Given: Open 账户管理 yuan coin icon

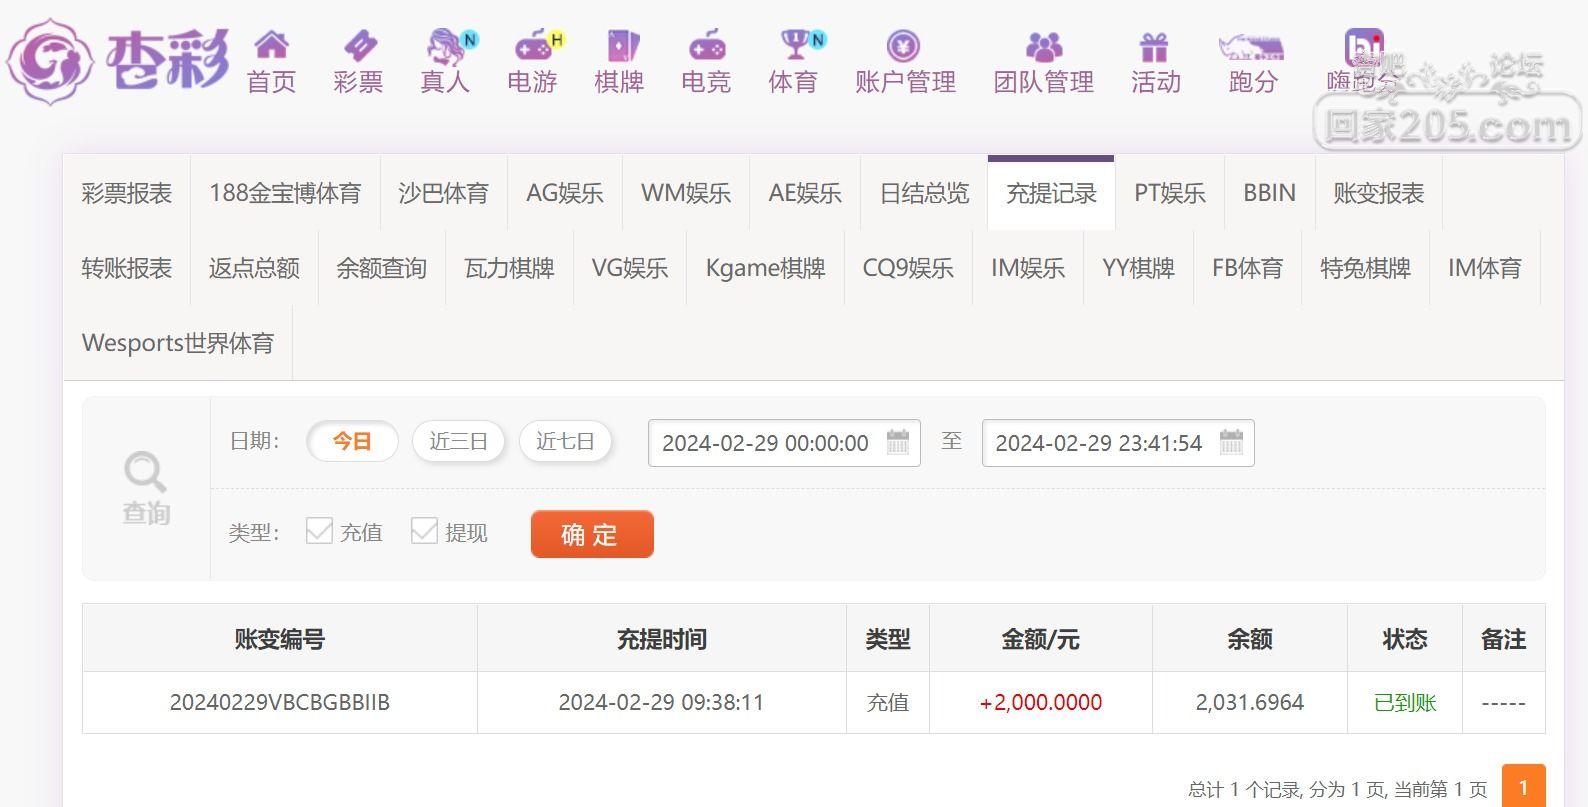Looking at the screenshot, I should (x=904, y=46).
